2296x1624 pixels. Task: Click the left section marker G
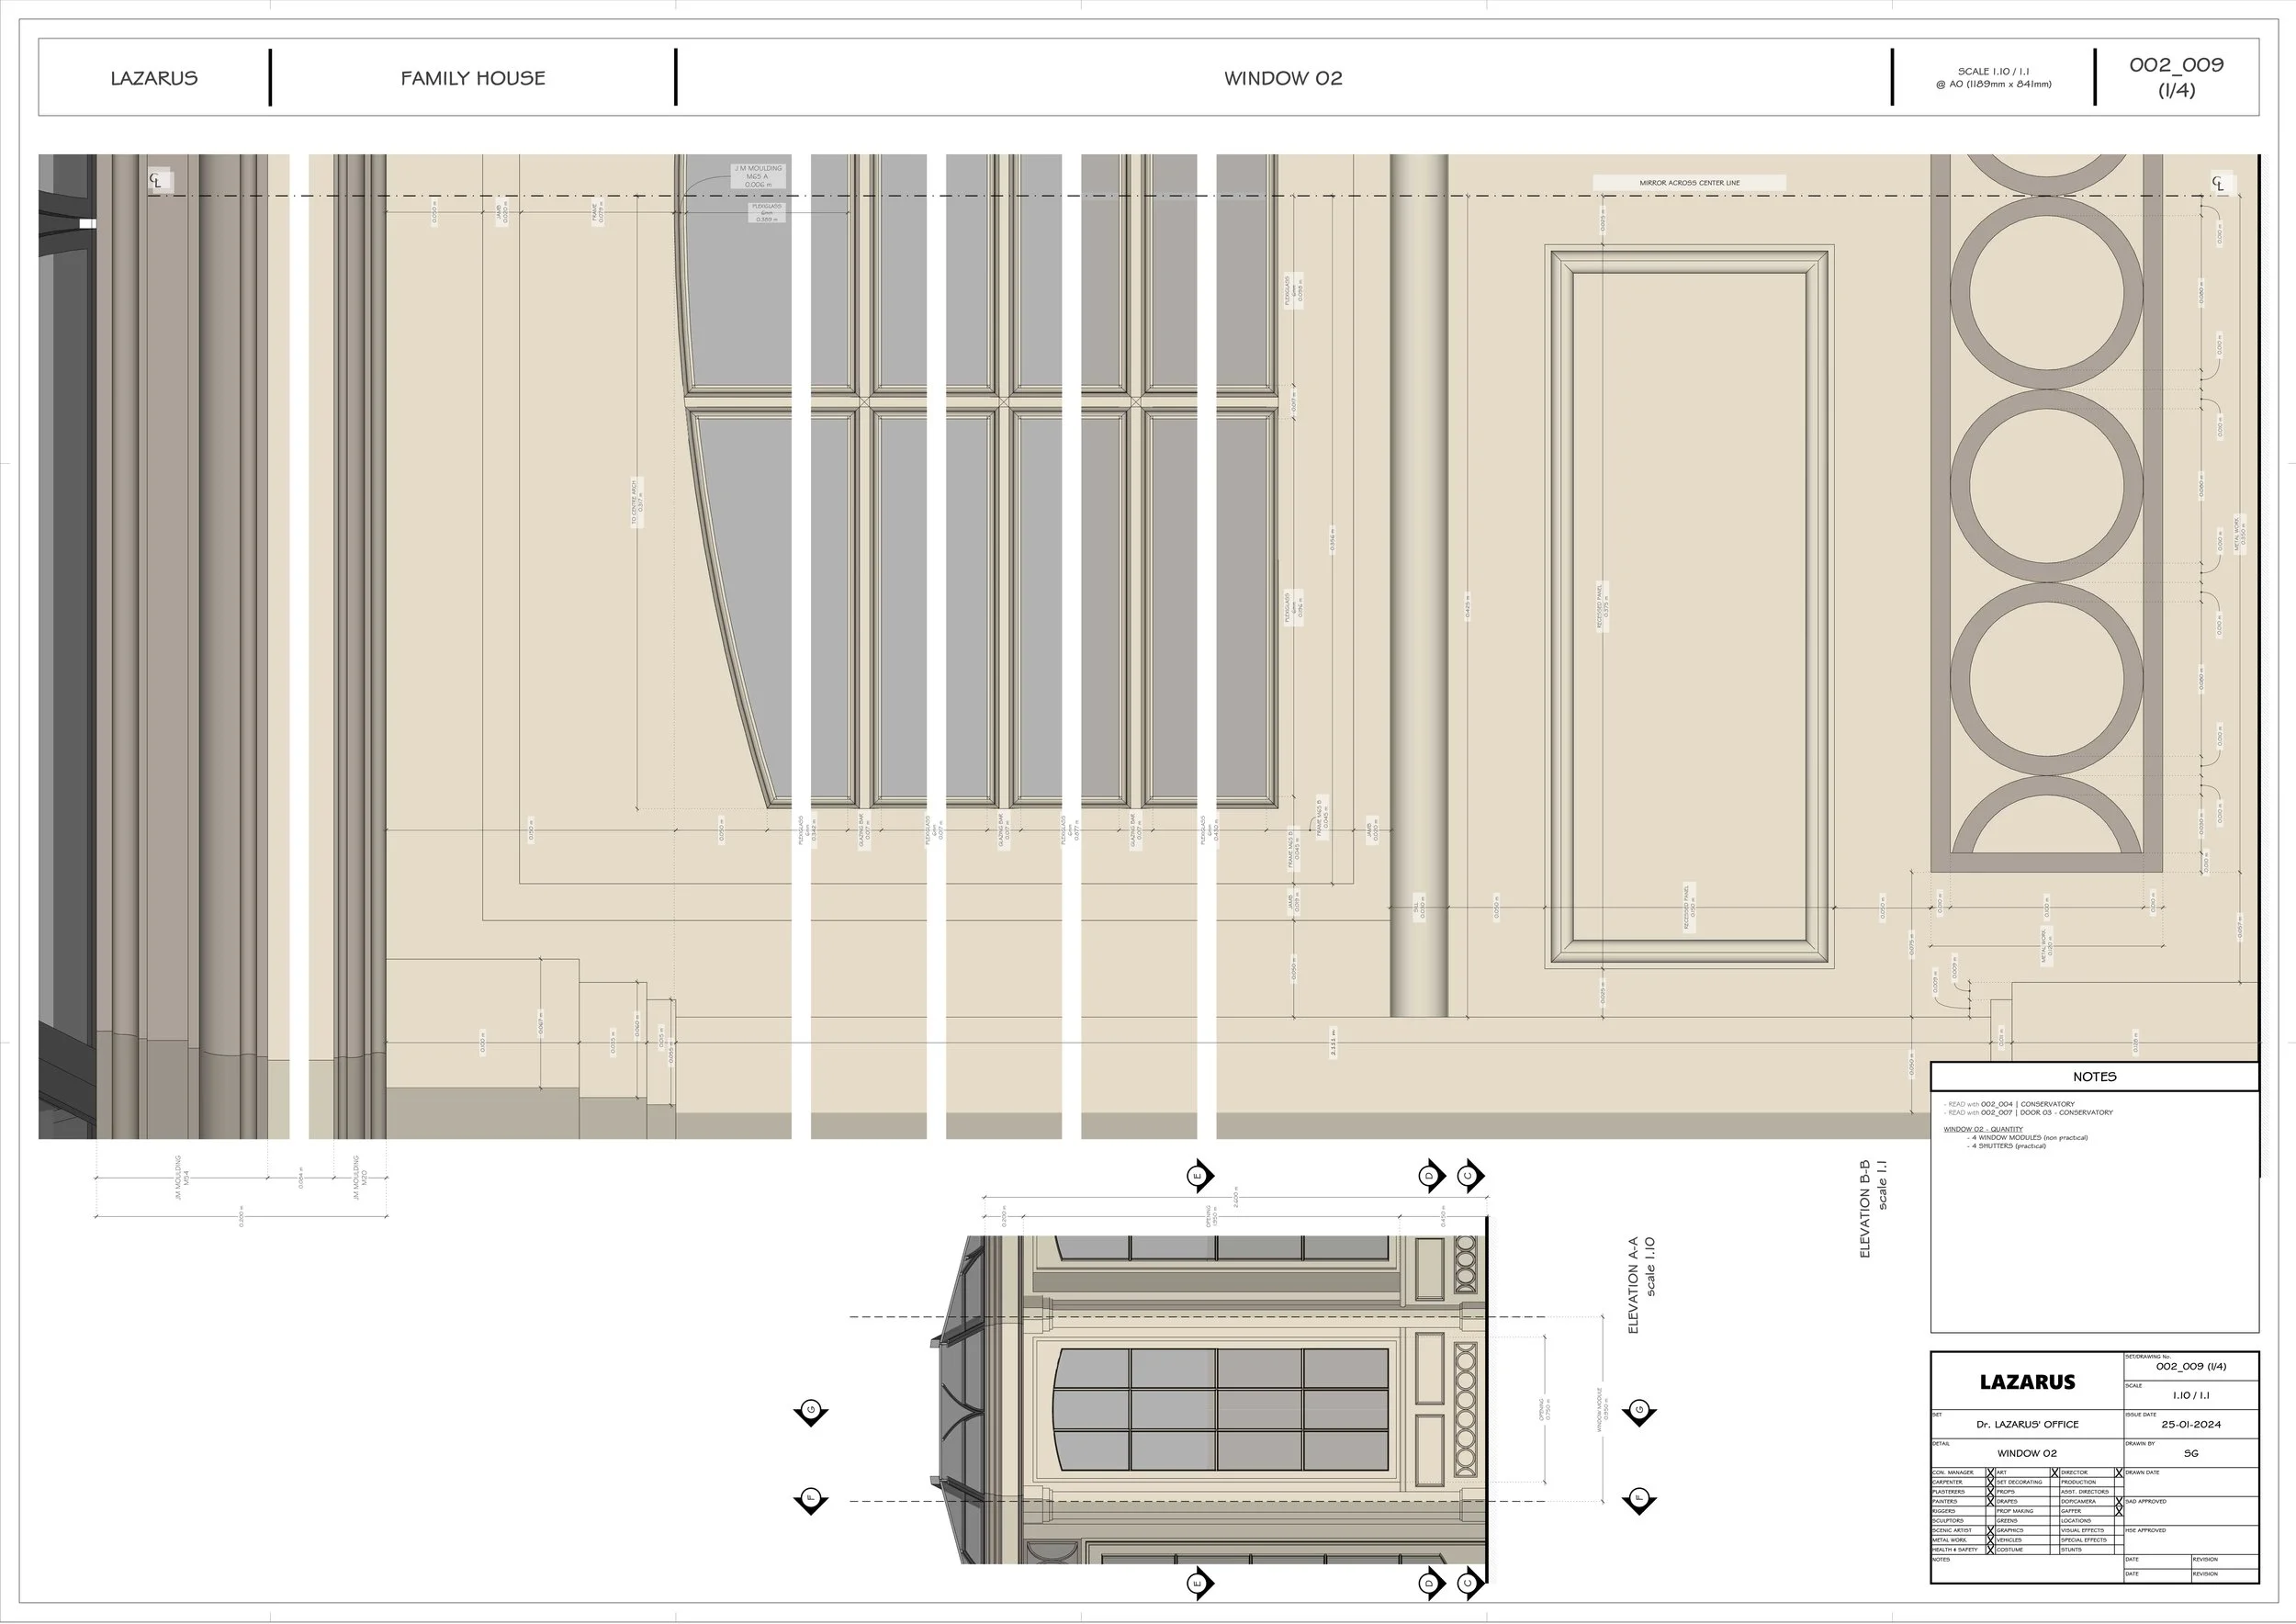point(810,1411)
